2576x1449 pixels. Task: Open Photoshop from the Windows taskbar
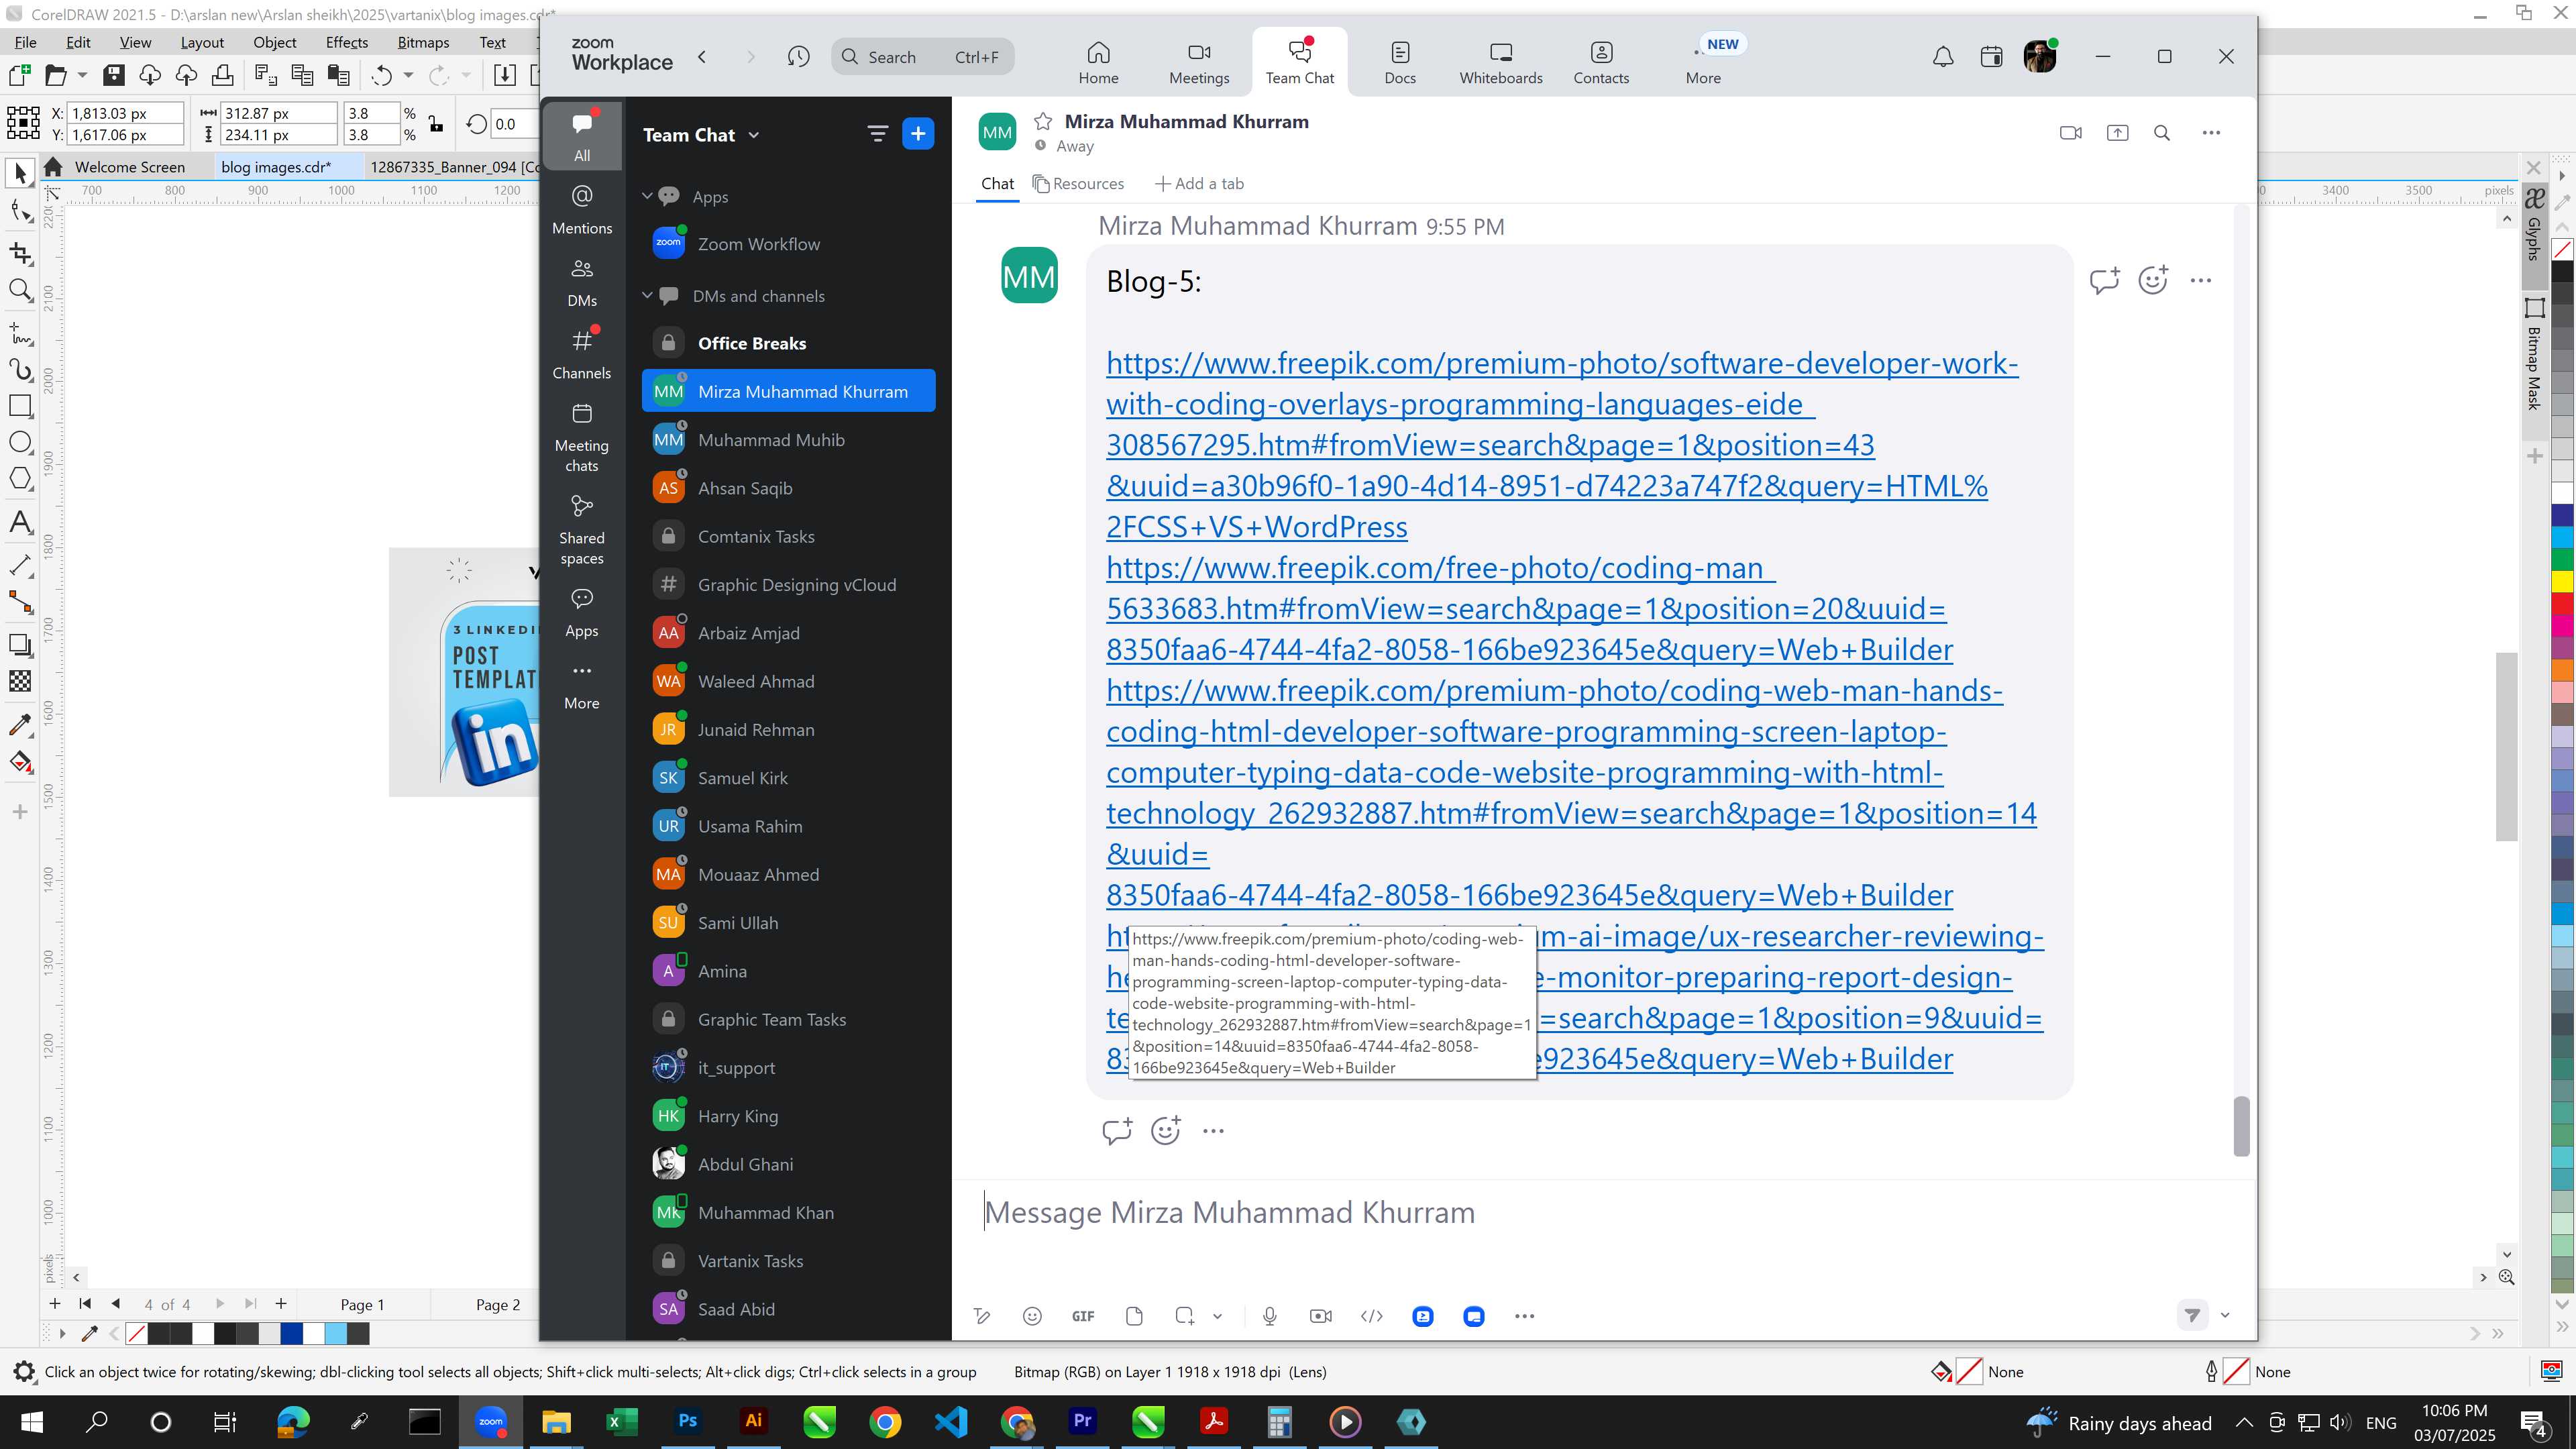click(x=687, y=1421)
